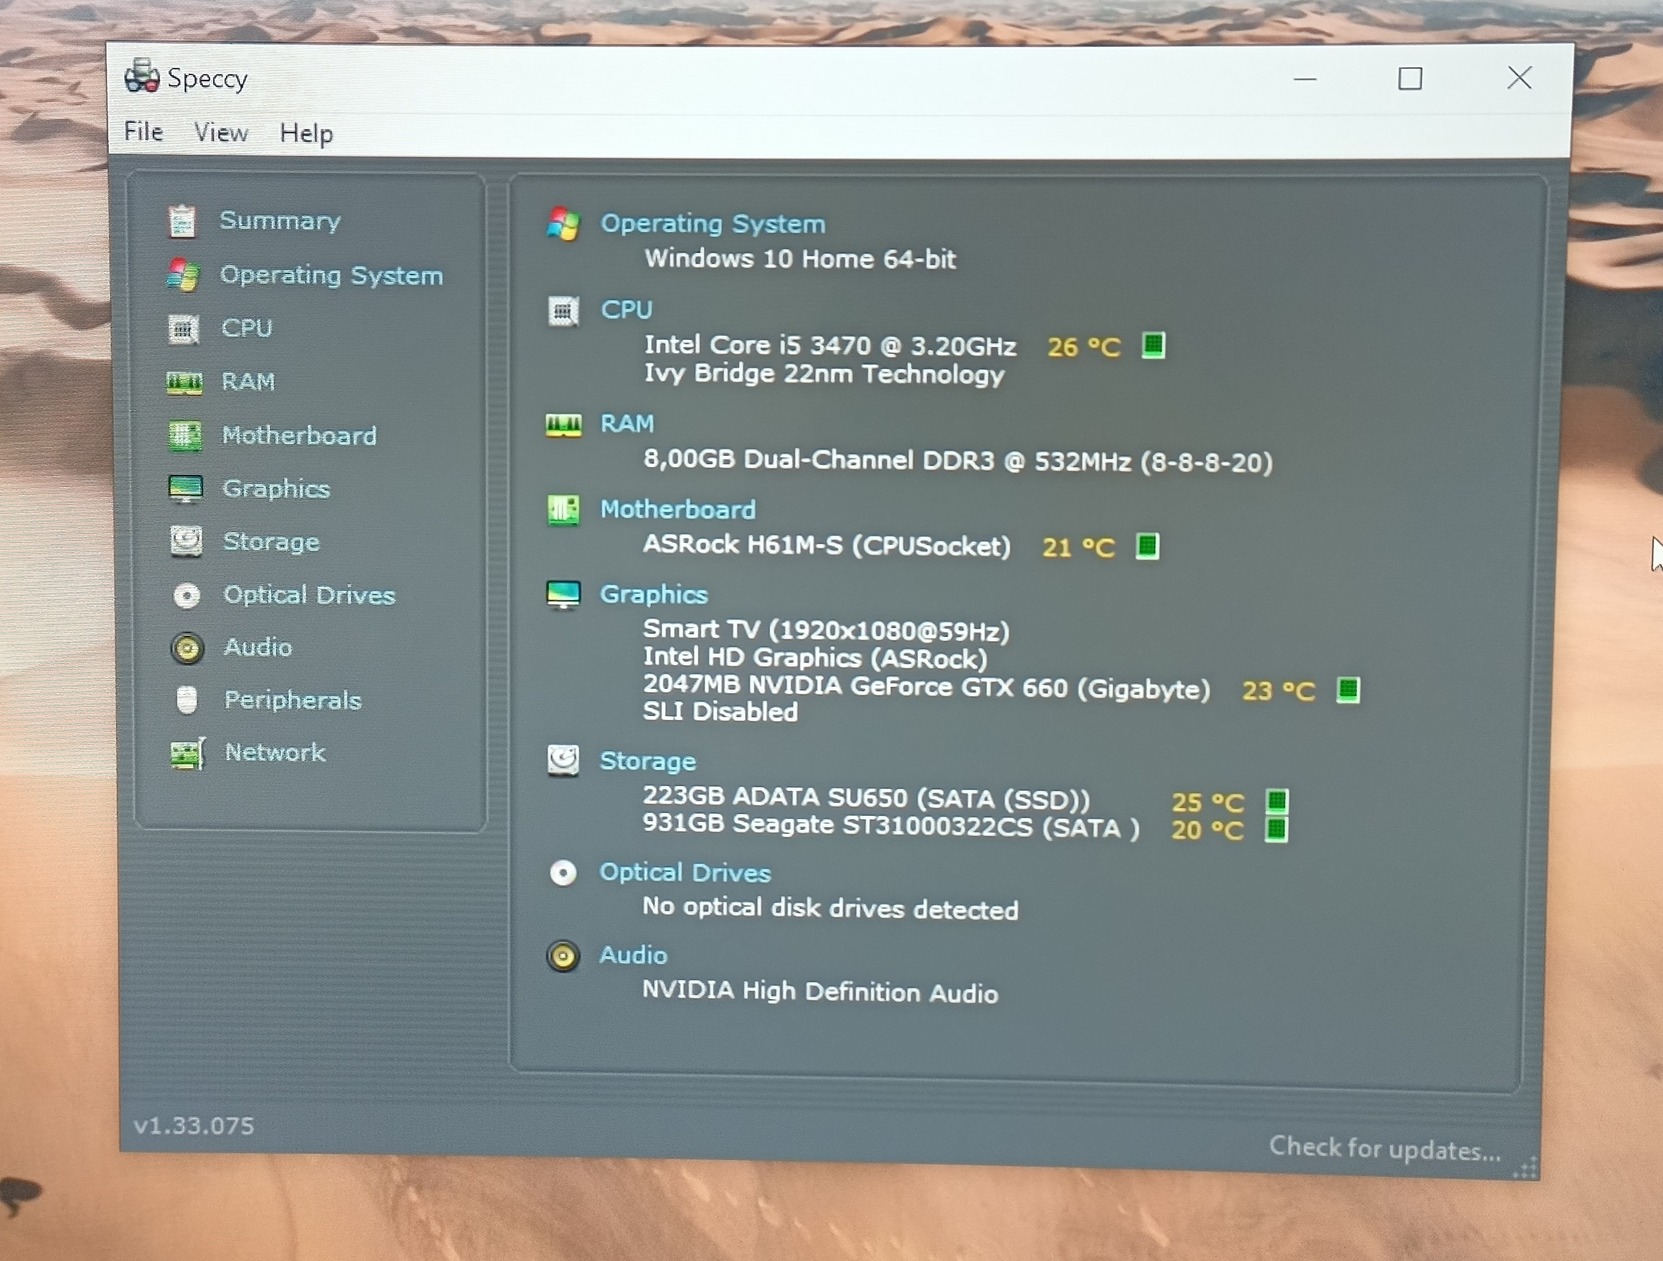Click the Intel Core i5 3470 @ 3.20GHz text
Screen dimensions: 1663x1261
pos(830,346)
